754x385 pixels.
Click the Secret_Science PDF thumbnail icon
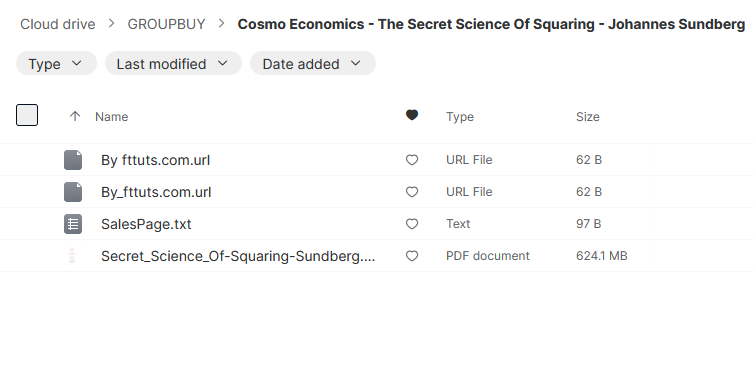73,256
